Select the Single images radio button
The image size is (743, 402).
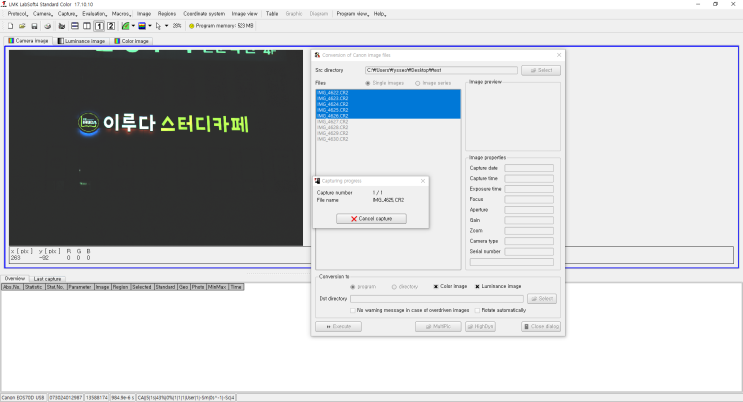pyautogui.click(x=368, y=83)
